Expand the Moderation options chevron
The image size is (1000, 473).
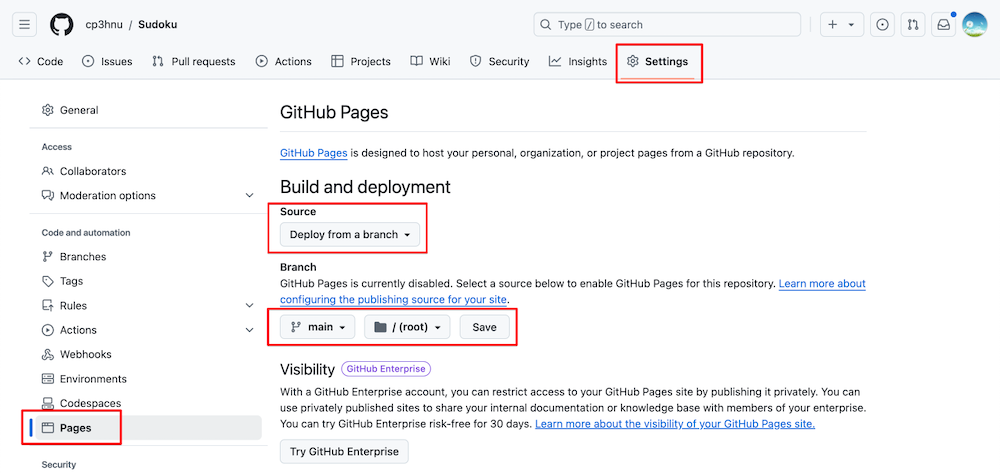coord(249,196)
